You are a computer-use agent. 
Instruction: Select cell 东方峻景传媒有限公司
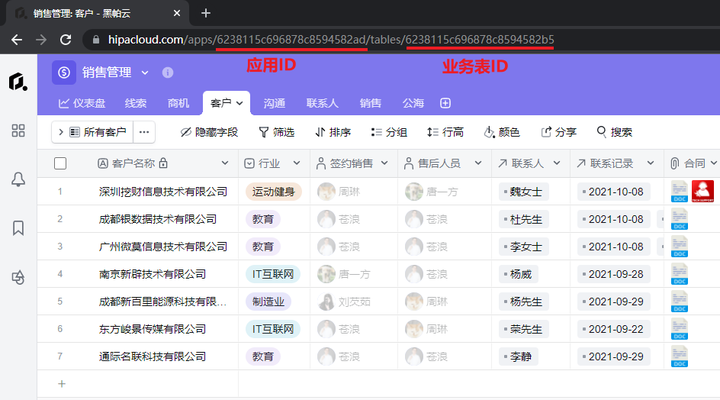tap(152, 329)
